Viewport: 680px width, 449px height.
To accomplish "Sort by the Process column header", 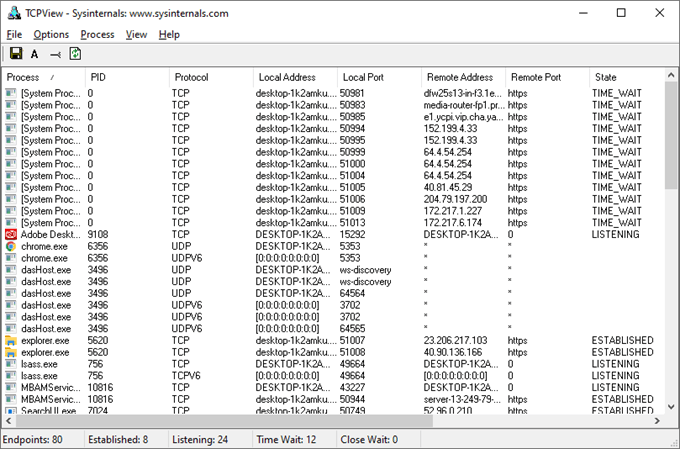I will pos(44,77).
